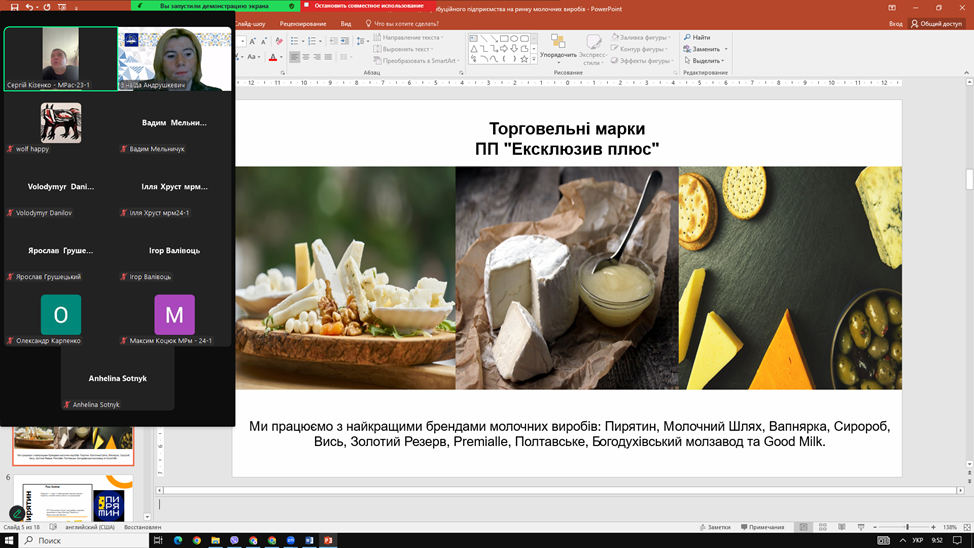This screenshot has height=548, width=974.
Task: Switch to Slide Sorter view
Action: [x=822, y=527]
